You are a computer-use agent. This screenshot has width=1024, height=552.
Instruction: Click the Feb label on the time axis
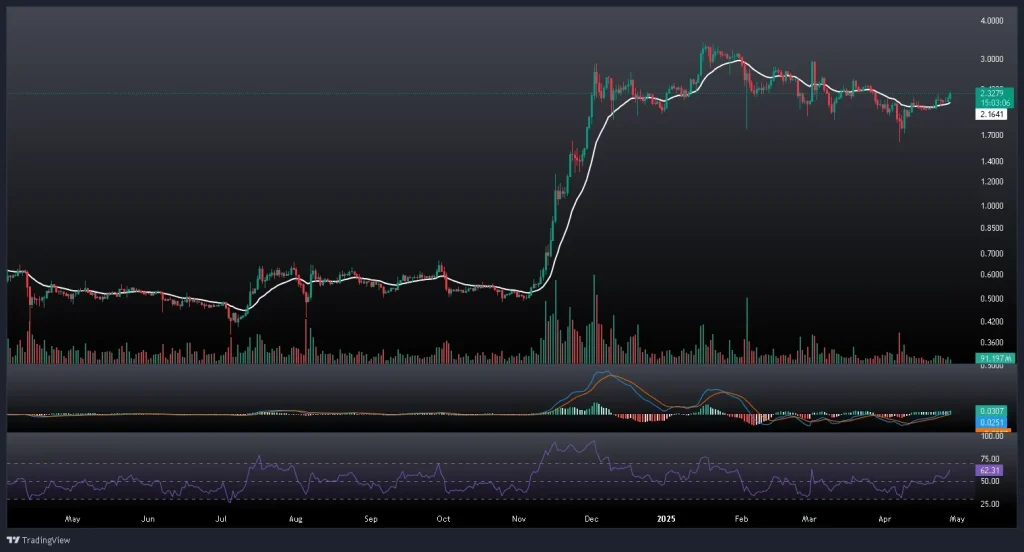[x=741, y=520]
